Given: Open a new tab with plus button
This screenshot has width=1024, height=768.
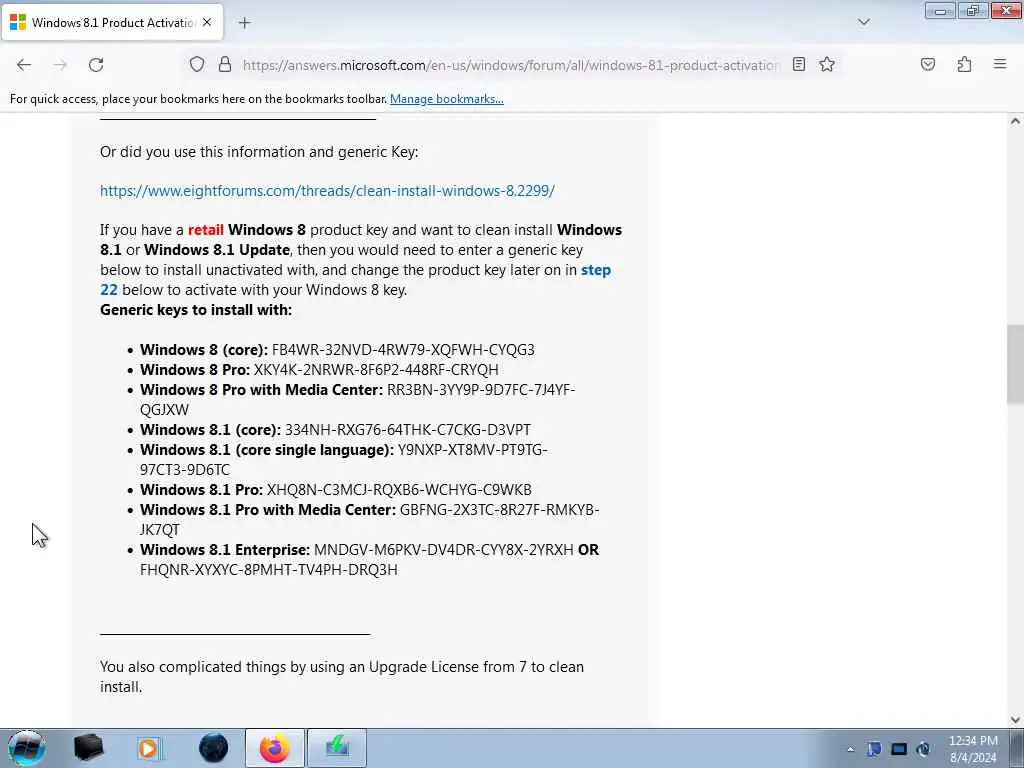Looking at the screenshot, I should point(244,23).
